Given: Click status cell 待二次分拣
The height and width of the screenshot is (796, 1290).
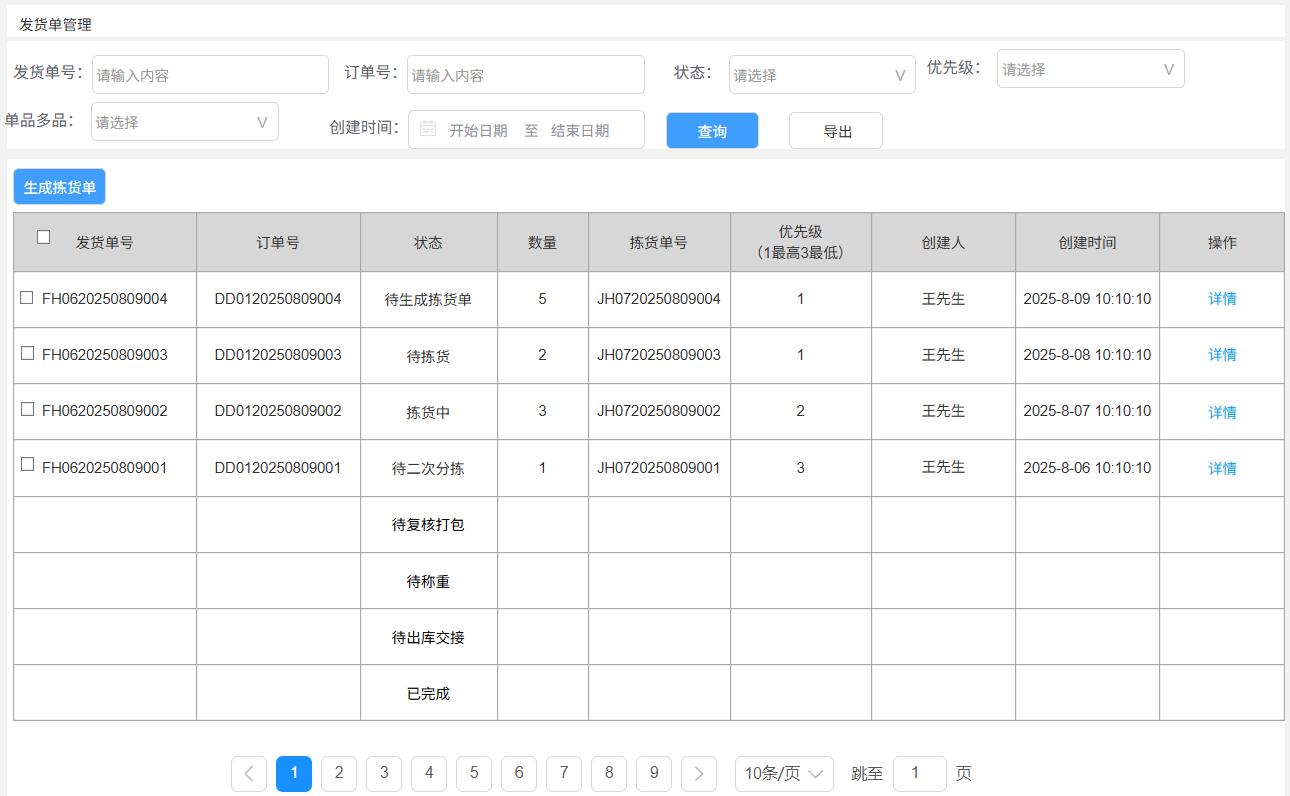Looking at the screenshot, I should click(x=428, y=468).
